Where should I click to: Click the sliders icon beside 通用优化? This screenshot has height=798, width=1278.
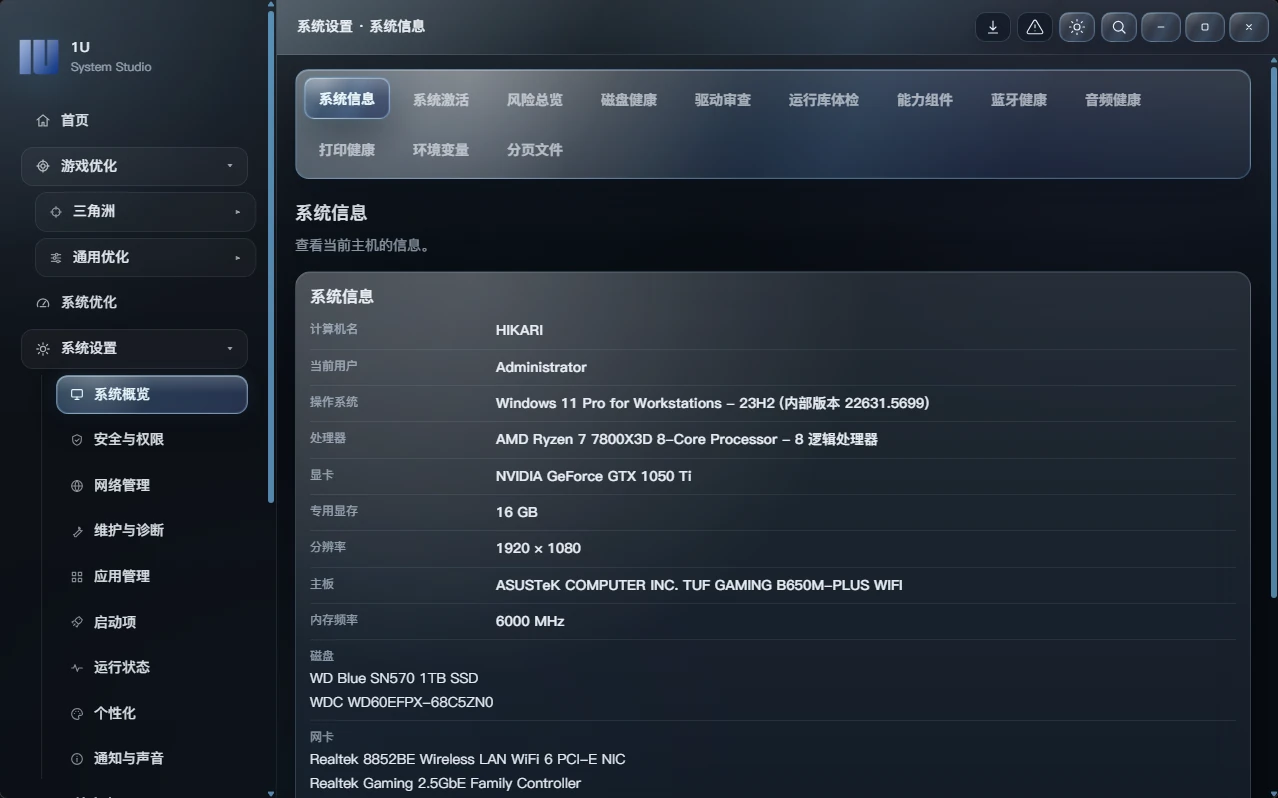pos(56,257)
